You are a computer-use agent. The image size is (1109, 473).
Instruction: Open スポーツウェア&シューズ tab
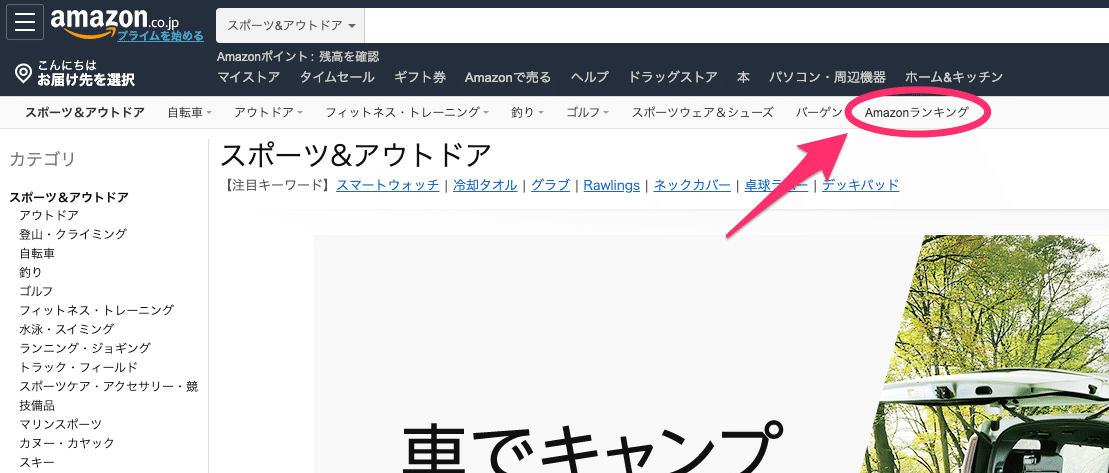(x=702, y=112)
